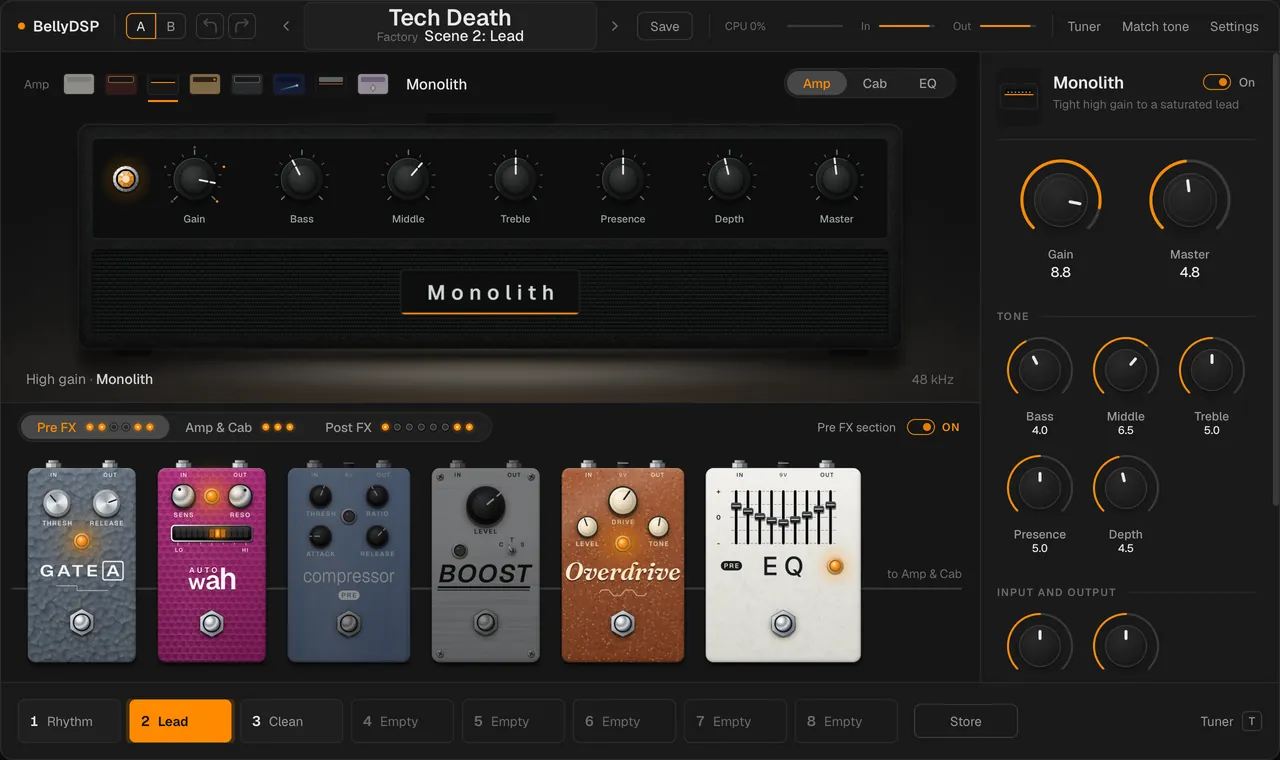Switch to compare slot B
This screenshot has width=1280, height=760.
170,26
